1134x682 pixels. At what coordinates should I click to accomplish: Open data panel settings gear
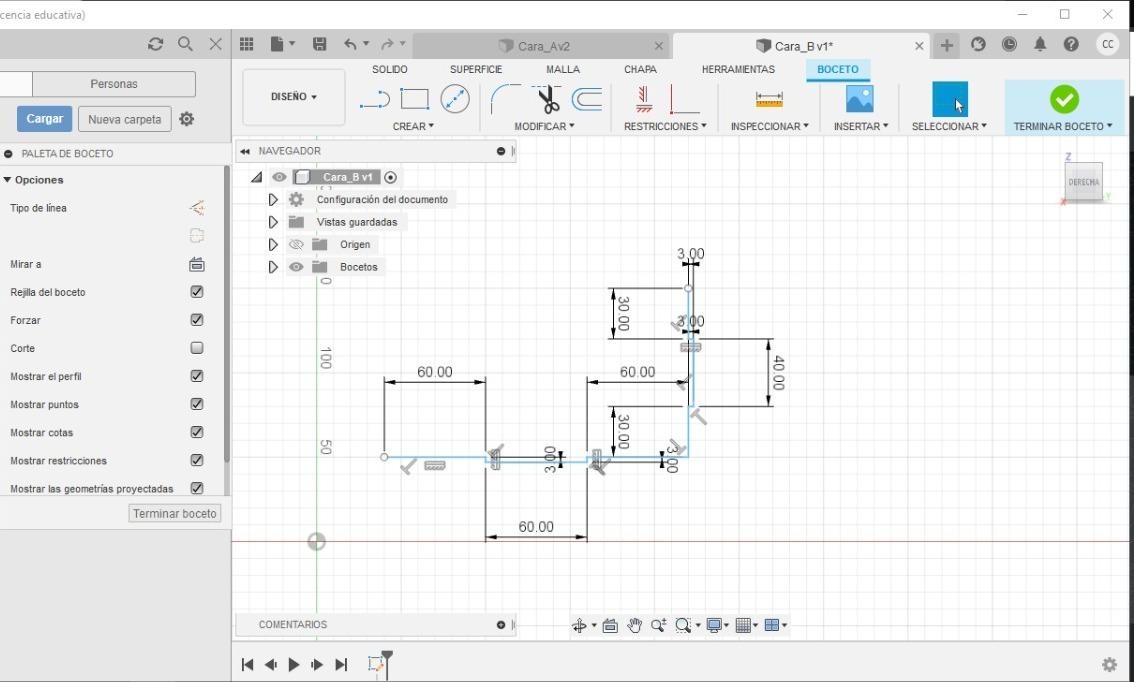click(187, 119)
